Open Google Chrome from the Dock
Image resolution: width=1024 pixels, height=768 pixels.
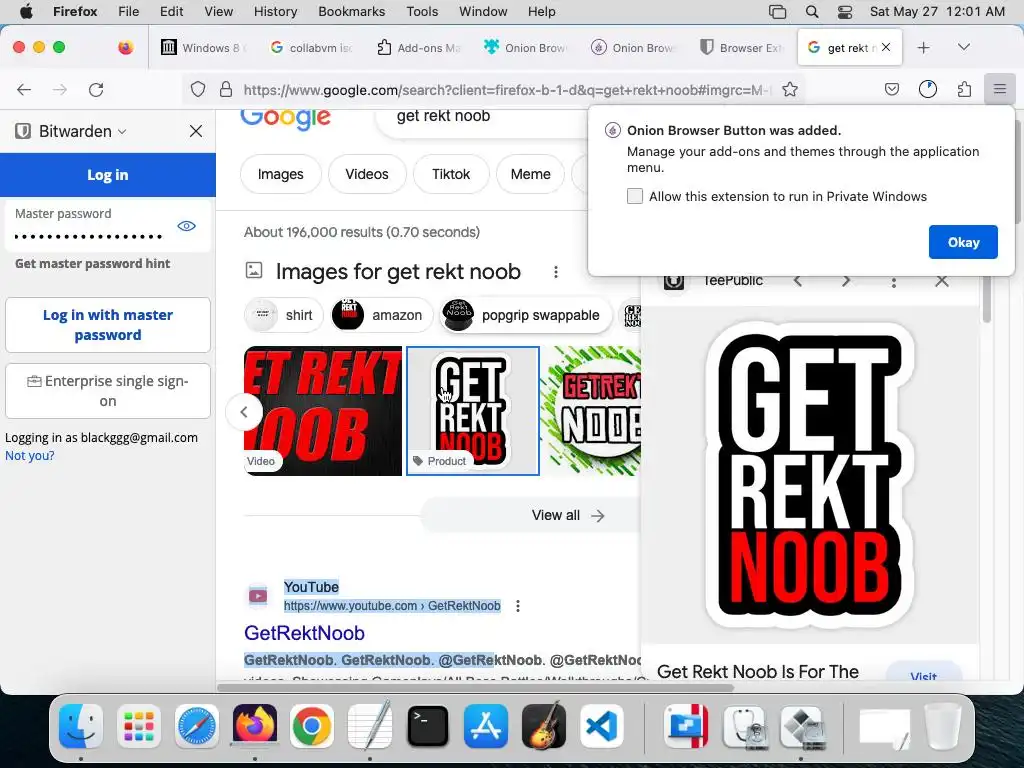(312, 726)
